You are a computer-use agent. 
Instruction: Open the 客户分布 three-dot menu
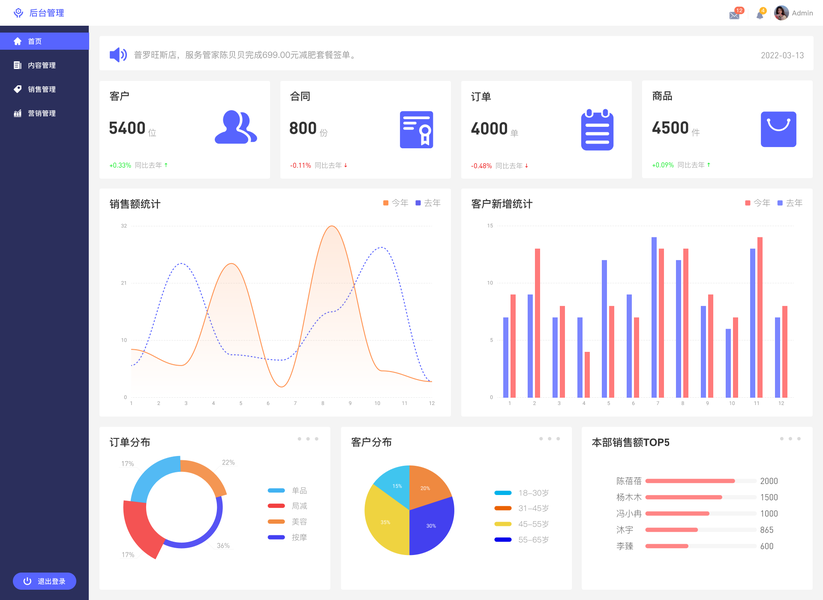click(x=550, y=439)
